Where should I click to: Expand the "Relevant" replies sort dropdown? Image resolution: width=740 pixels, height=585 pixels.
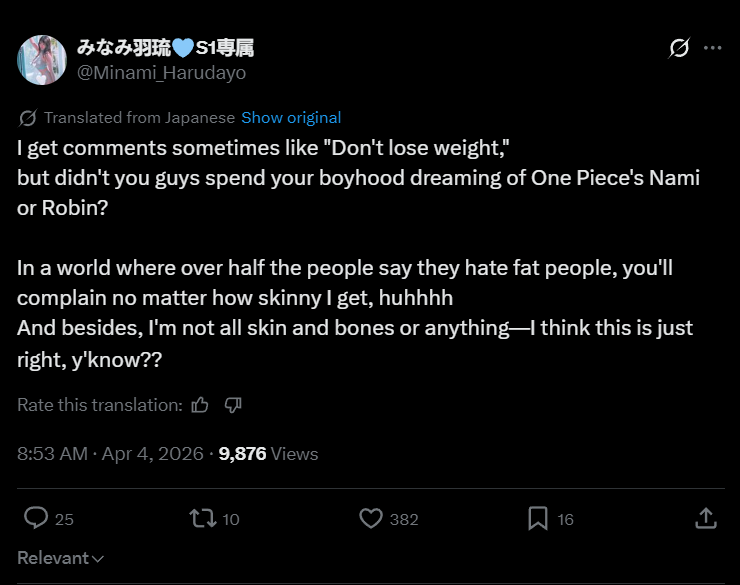click(61, 558)
